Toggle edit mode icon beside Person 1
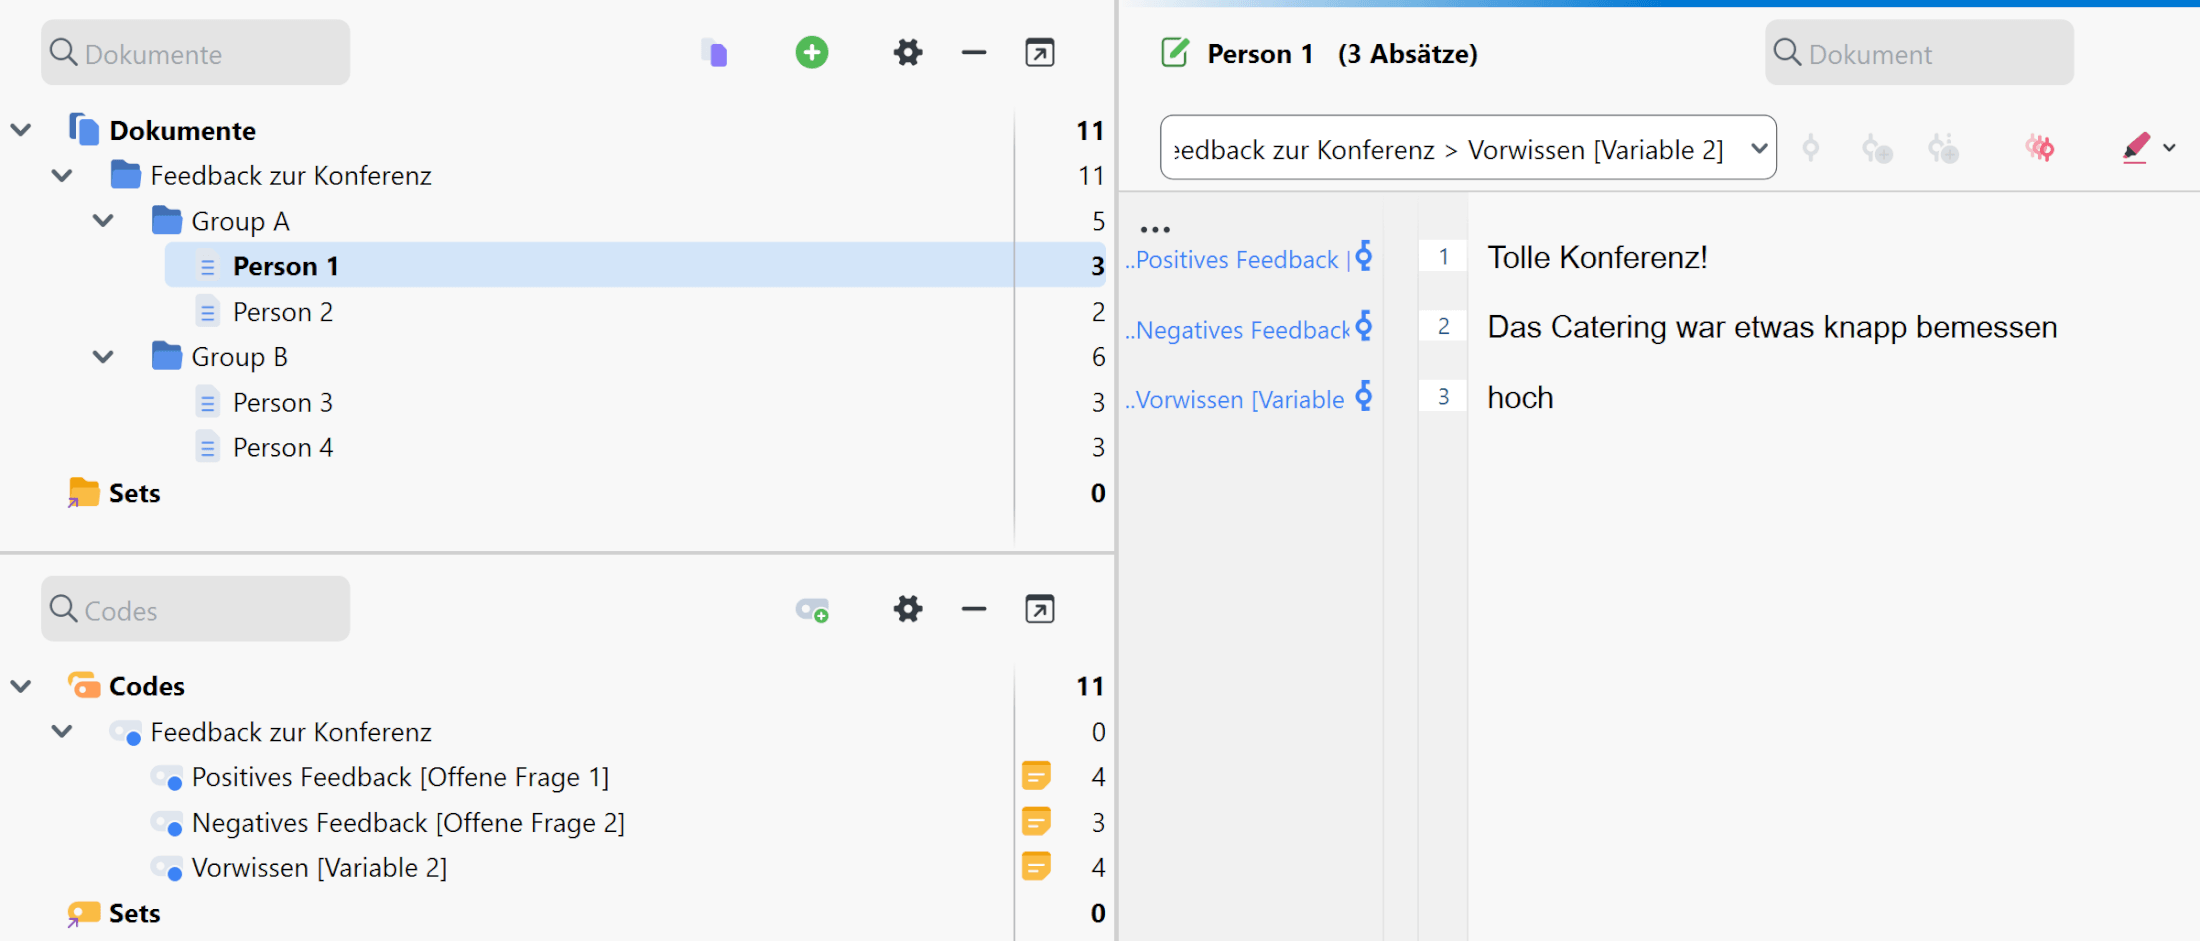 point(1175,53)
